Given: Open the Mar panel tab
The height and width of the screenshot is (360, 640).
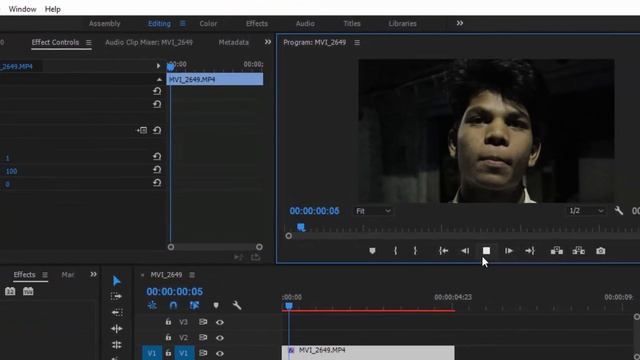Looking at the screenshot, I should 68,275.
